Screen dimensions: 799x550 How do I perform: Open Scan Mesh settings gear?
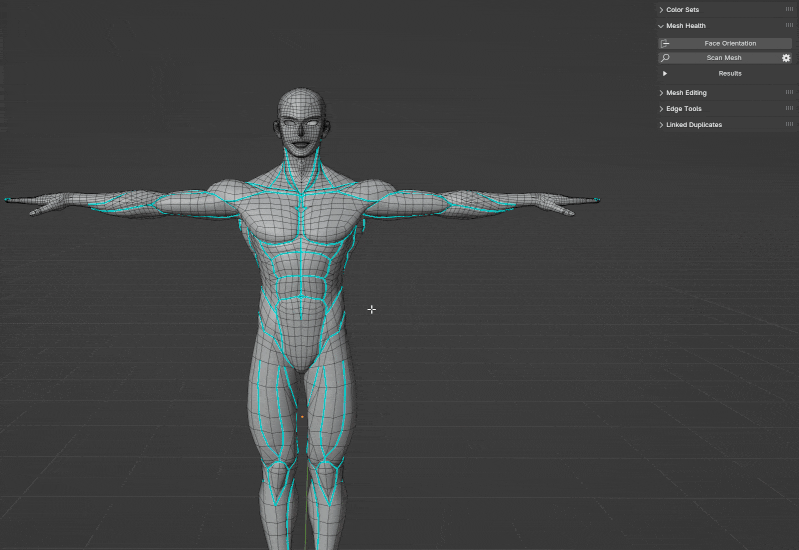coord(786,58)
